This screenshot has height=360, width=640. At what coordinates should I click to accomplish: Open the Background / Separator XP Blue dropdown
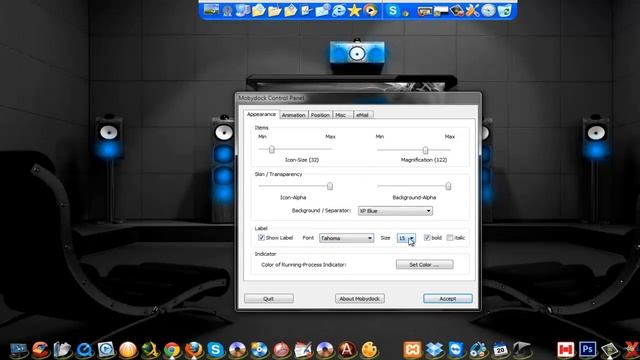click(x=395, y=211)
